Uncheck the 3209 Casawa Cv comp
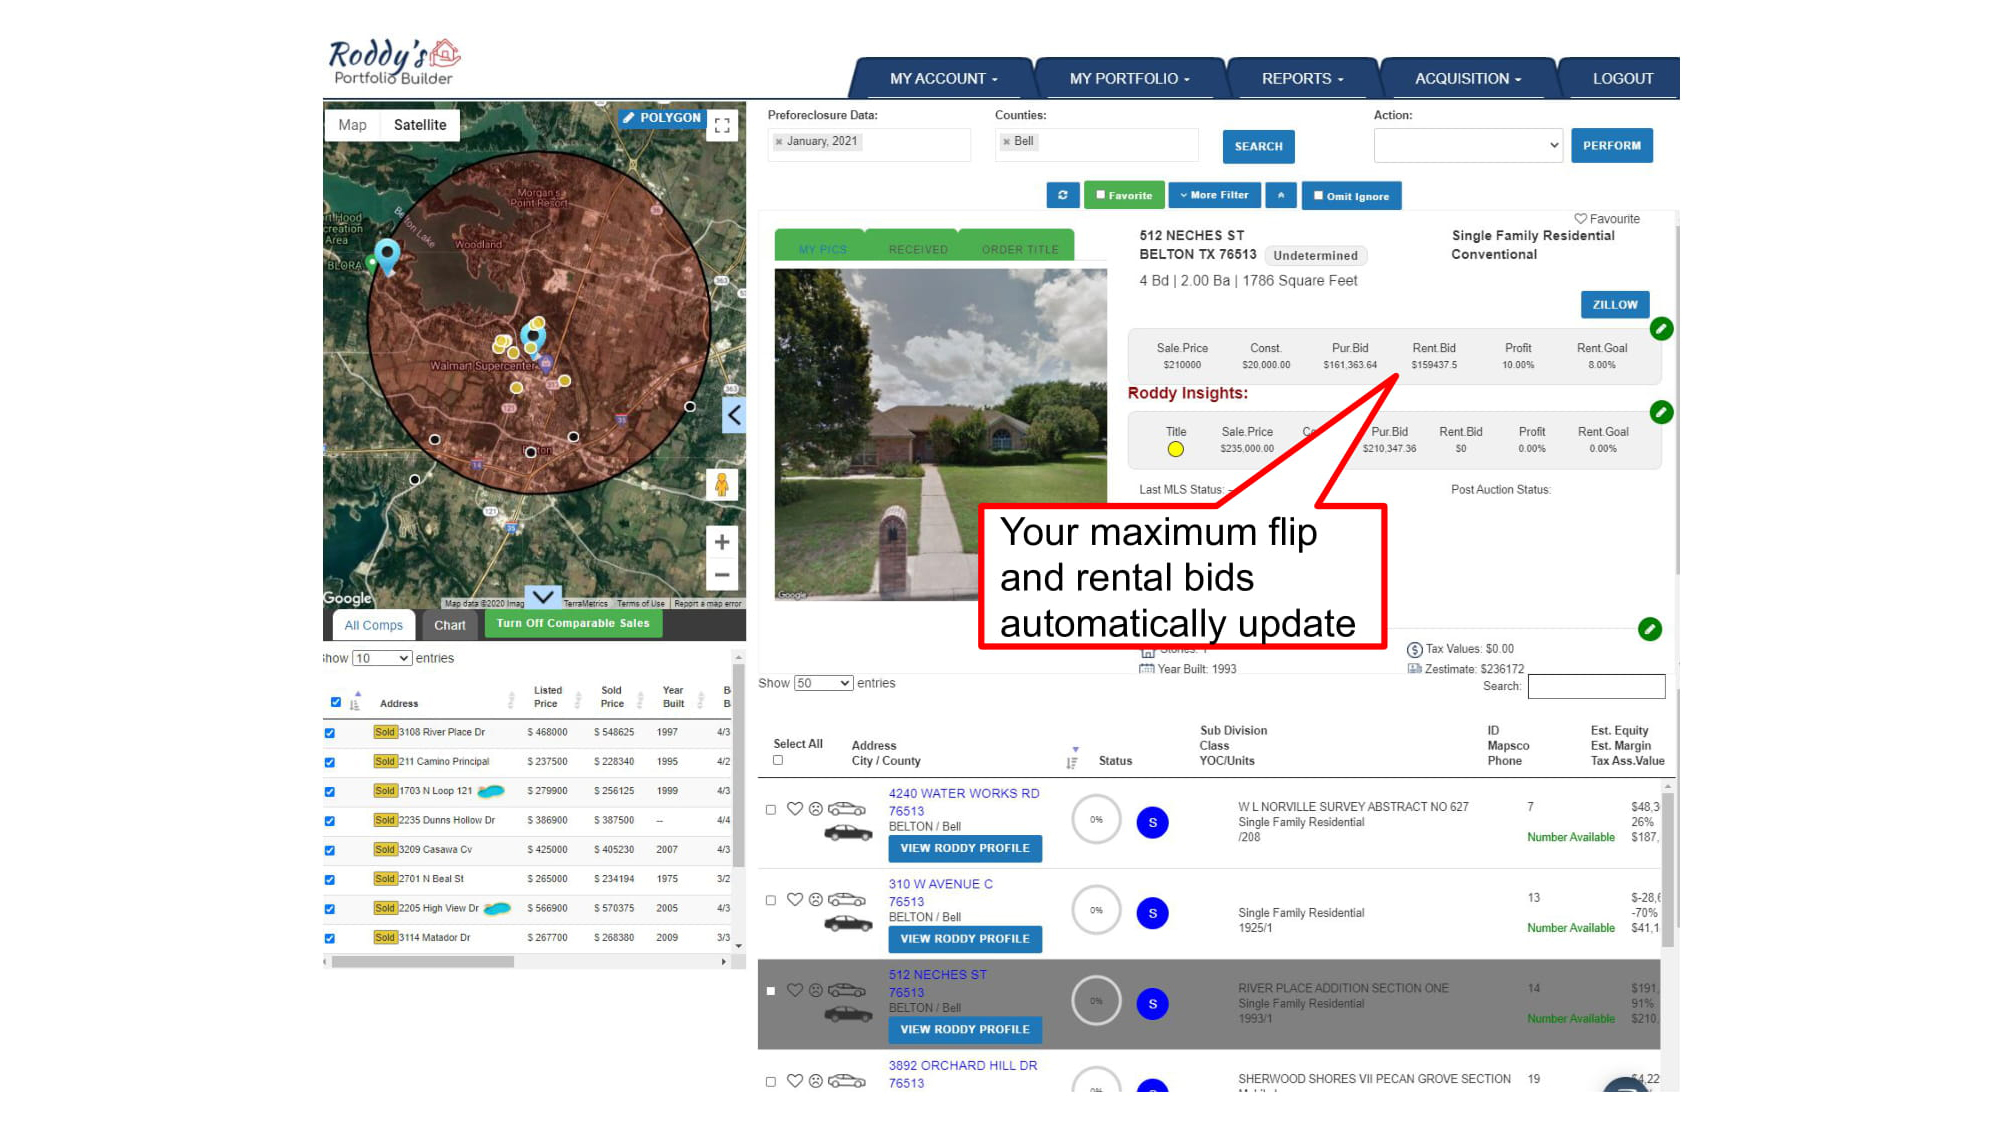The height and width of the screenshot is (1125, 2000). click(330, 850)
